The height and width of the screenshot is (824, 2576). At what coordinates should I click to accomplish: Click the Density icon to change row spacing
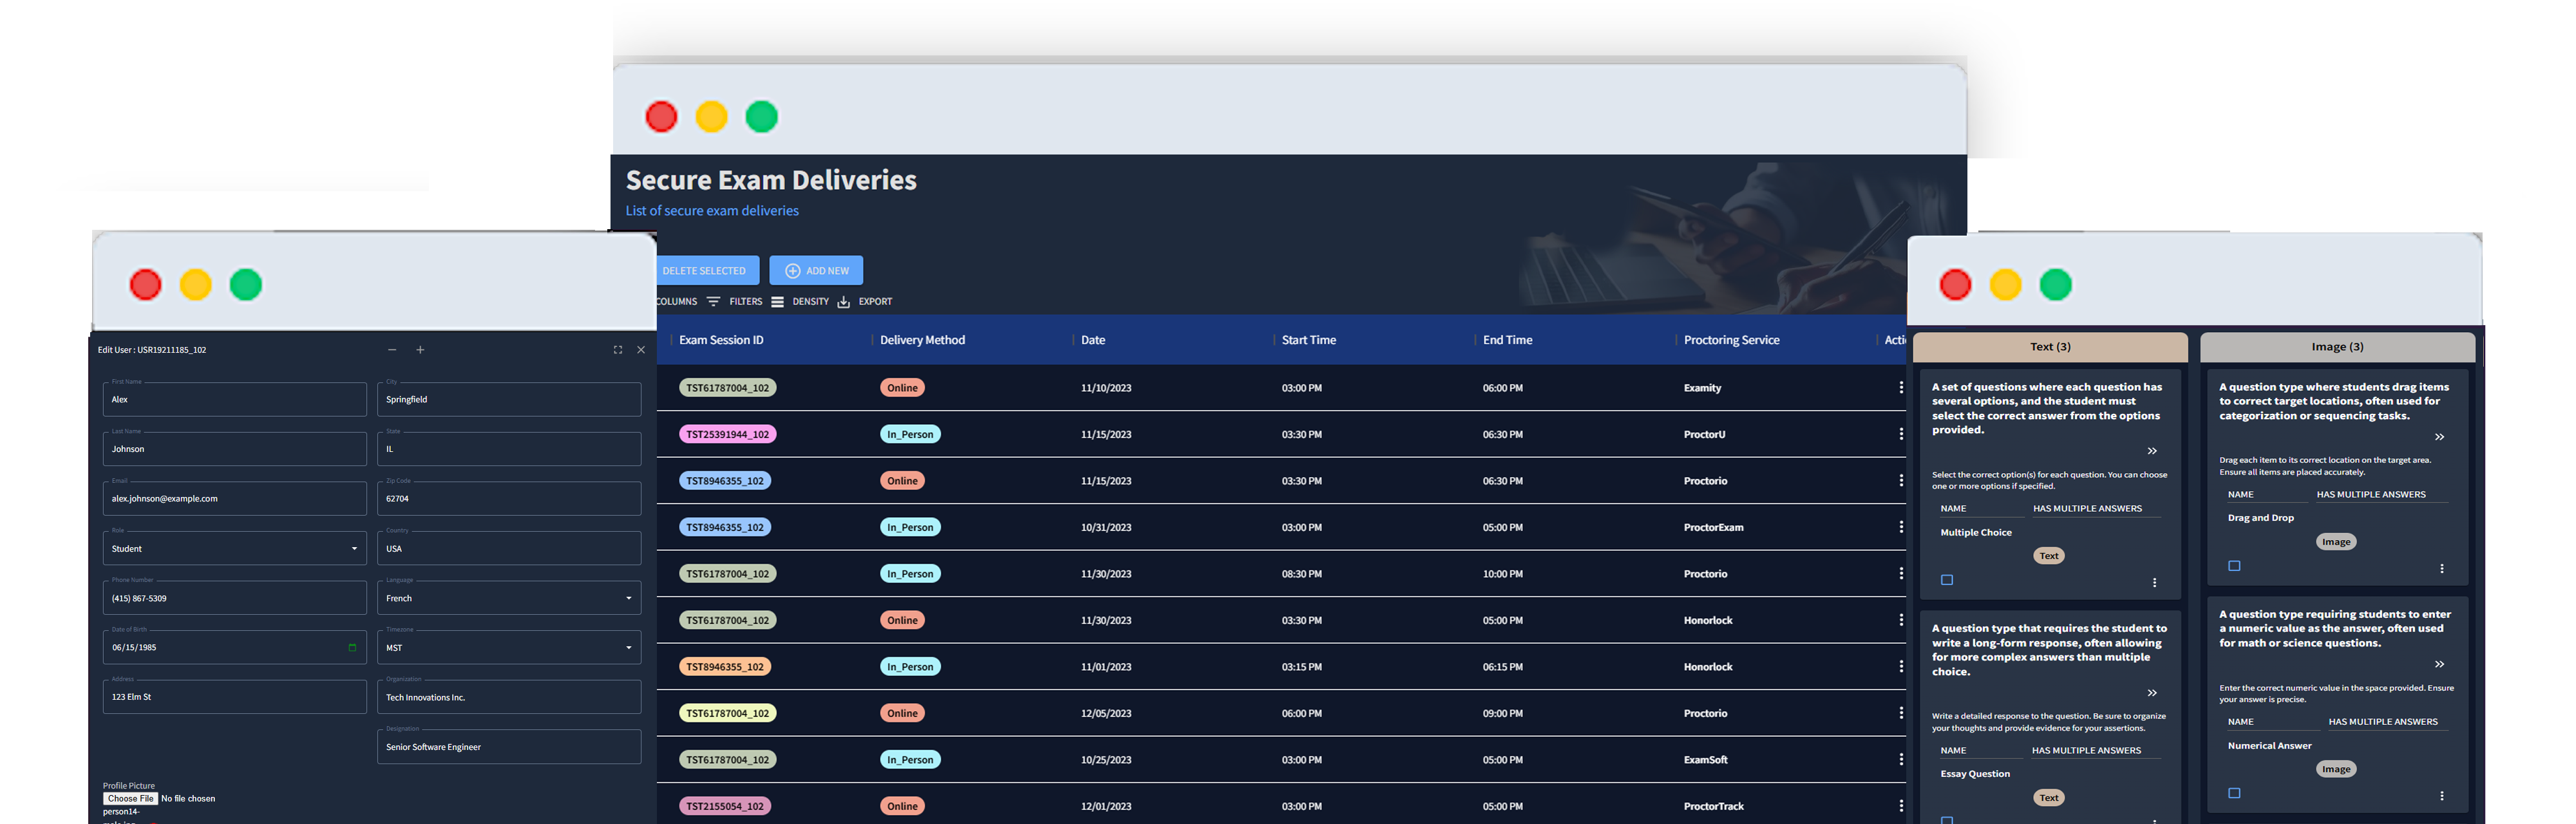point(779,301)
